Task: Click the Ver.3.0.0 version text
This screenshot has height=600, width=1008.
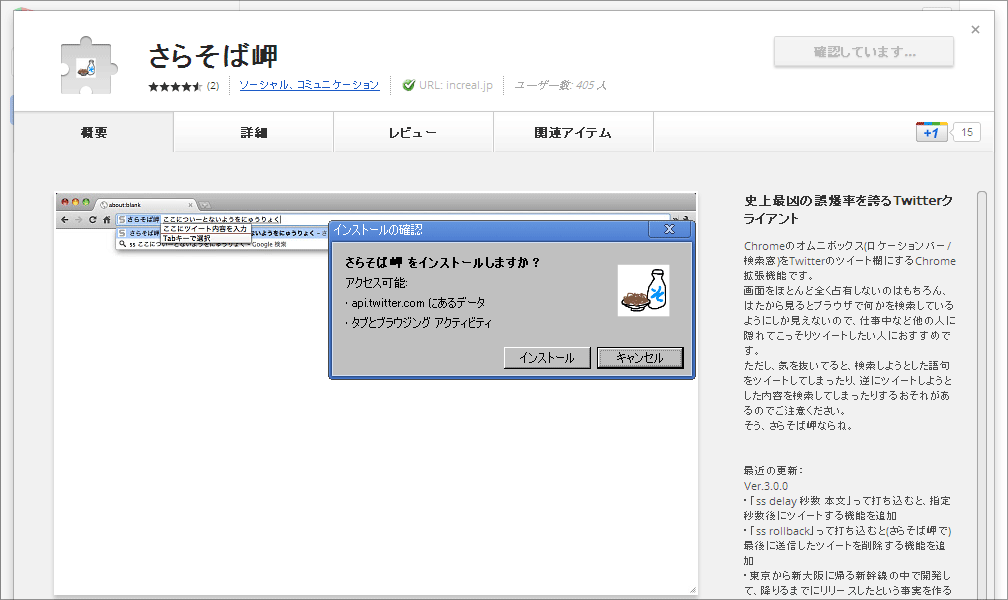Action: (x=766, y=486)
